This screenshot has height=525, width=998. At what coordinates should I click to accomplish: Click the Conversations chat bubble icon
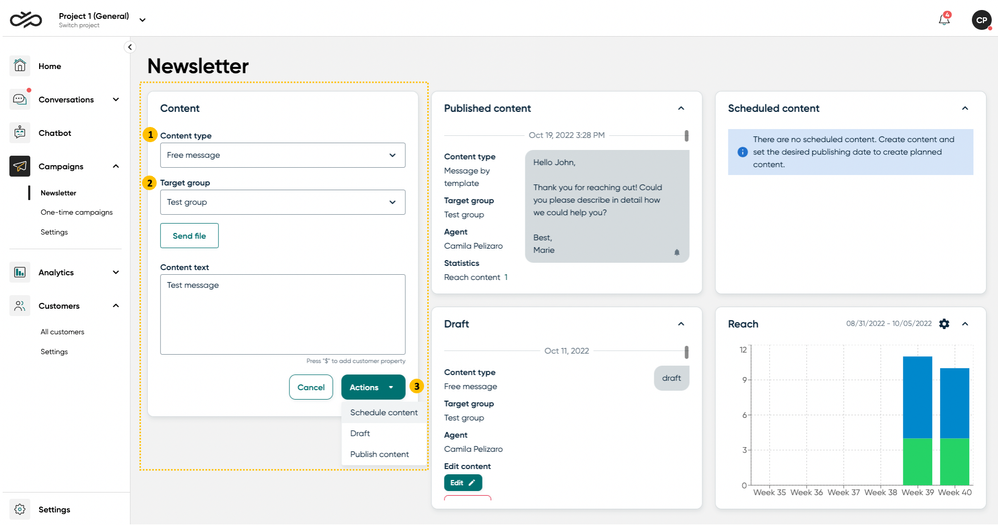[20, 99]
